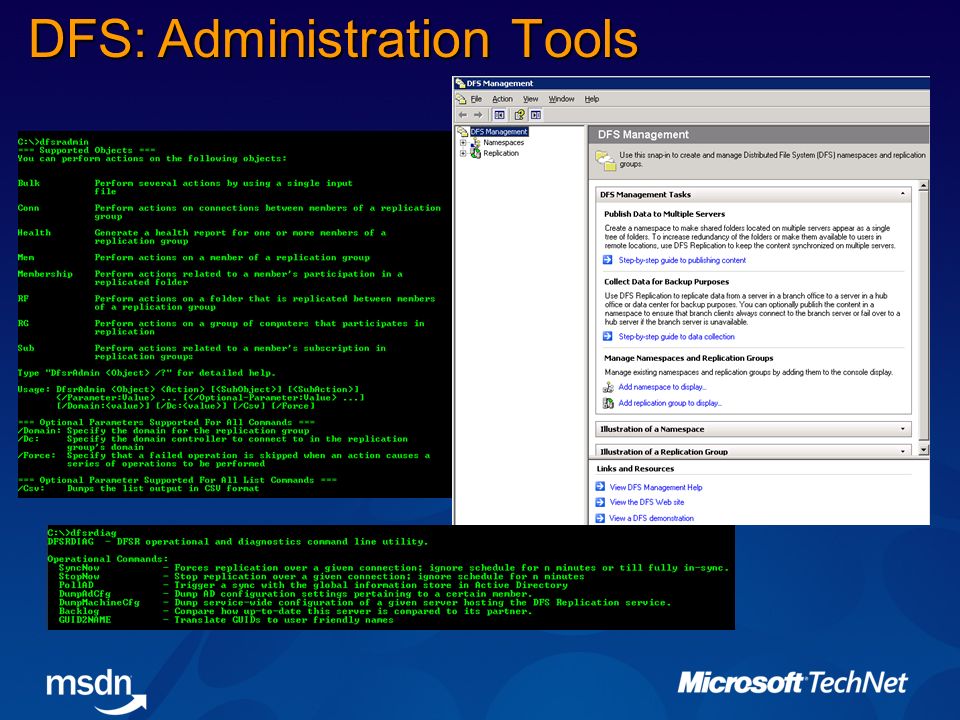This screenshot has width=960, height=720.
Task: Click the task pane scrollbar down arrow
Action: (923, 450)
